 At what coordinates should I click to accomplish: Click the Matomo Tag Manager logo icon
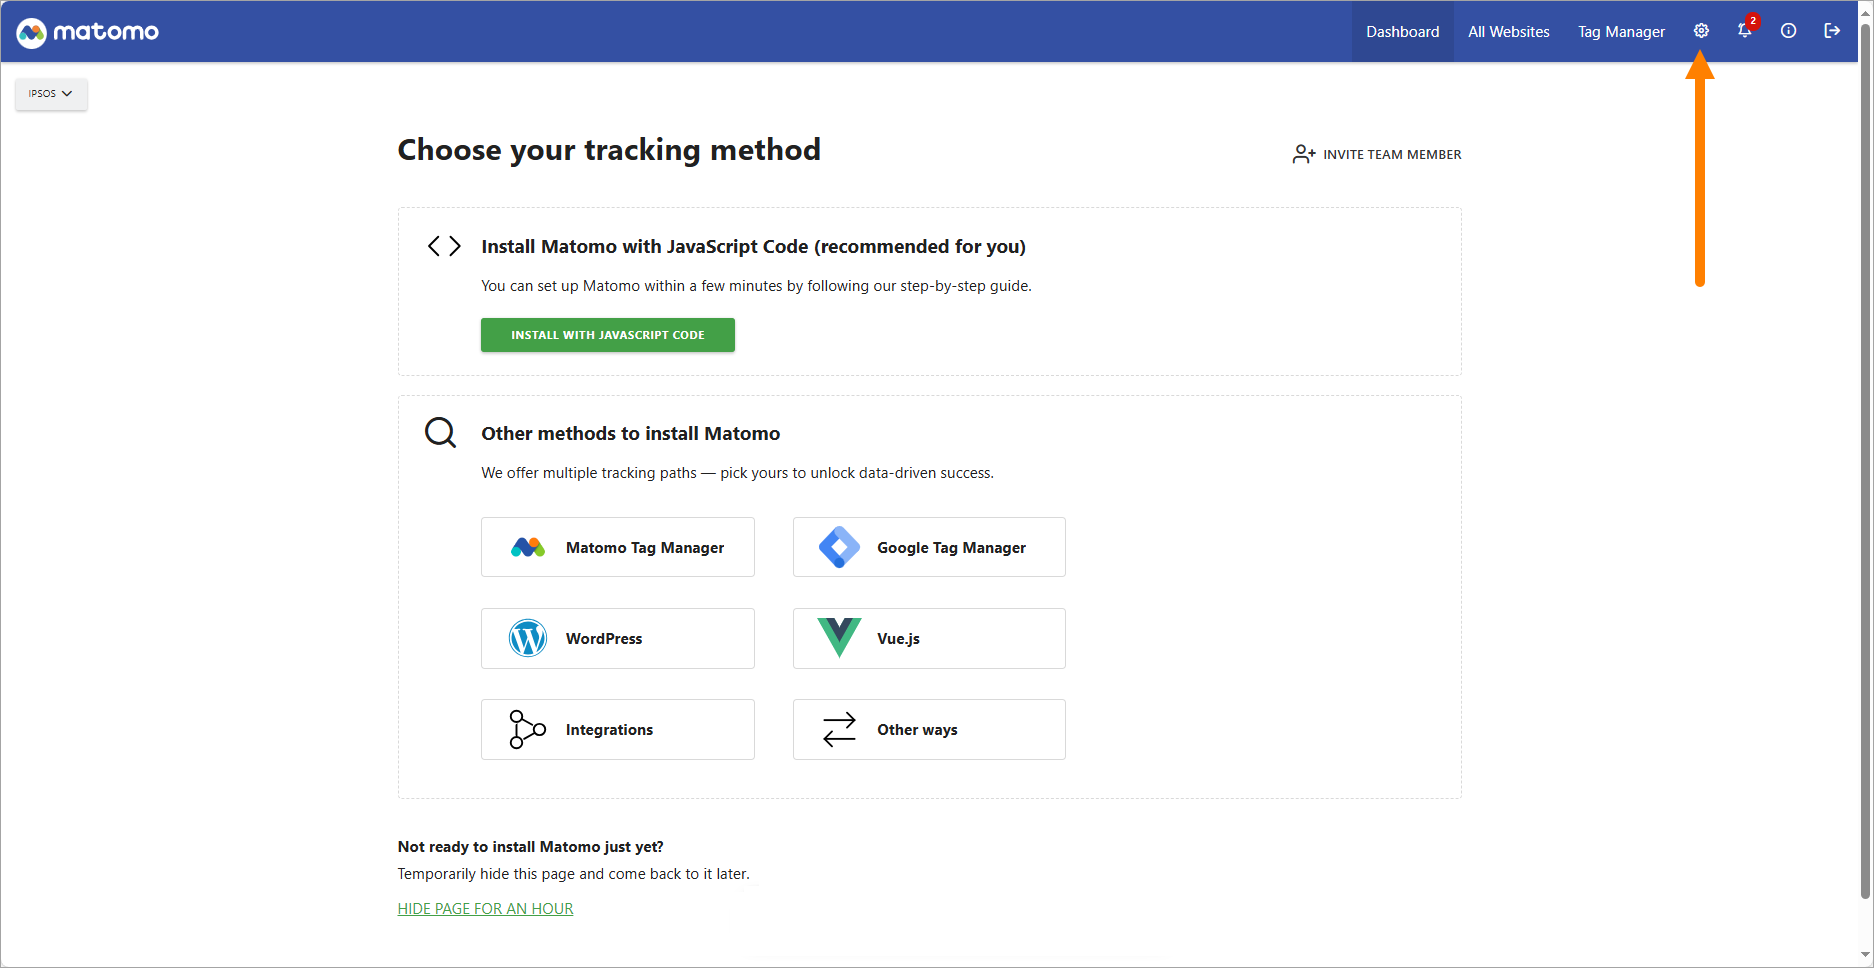tap(528, 547)
